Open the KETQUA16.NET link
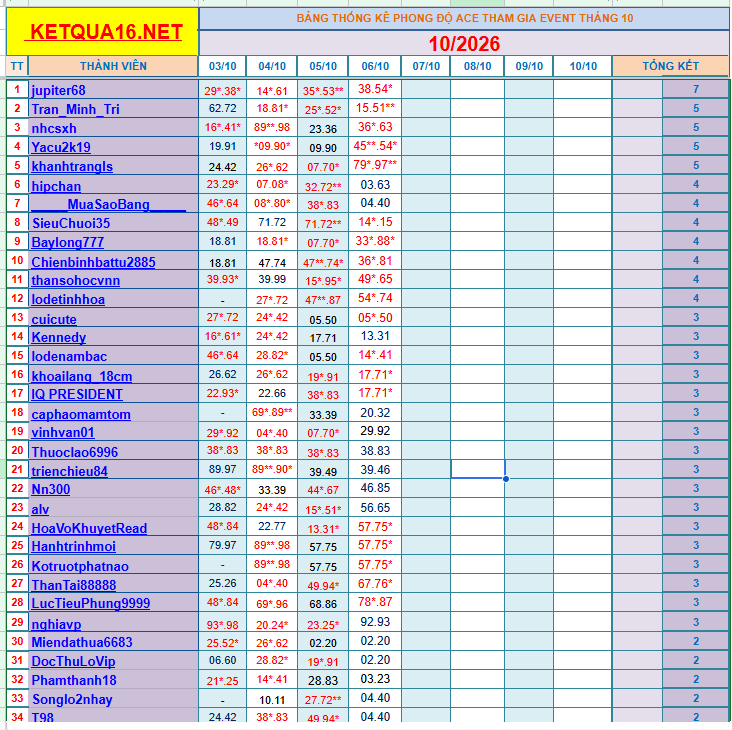Image resolution: width=732 pixels, height=730 pixels. [x=103, y=32]
